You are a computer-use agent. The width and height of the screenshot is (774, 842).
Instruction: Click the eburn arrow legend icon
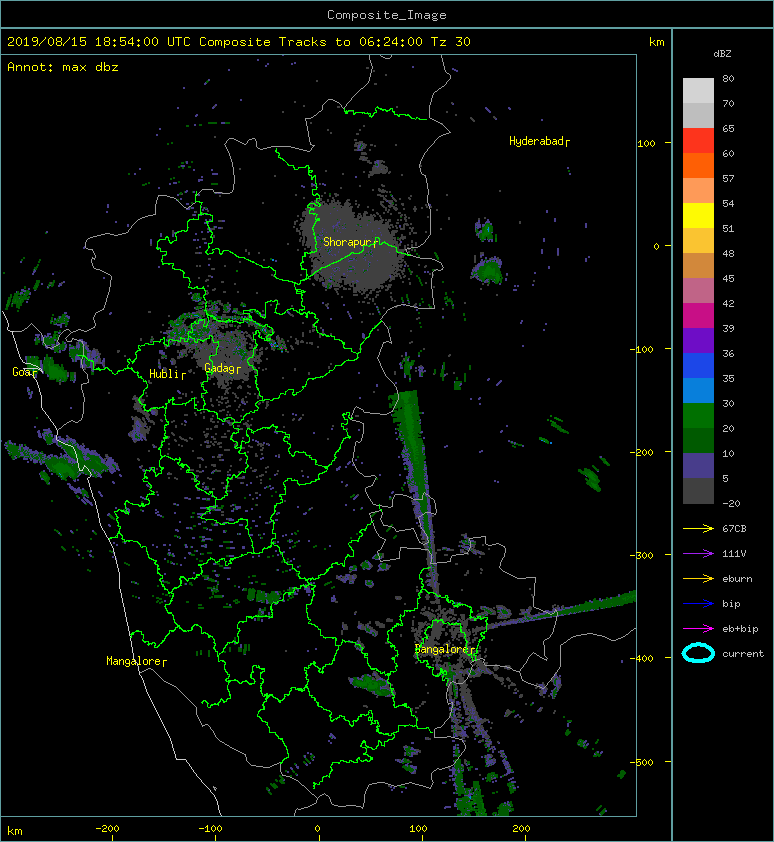point(698,579)
